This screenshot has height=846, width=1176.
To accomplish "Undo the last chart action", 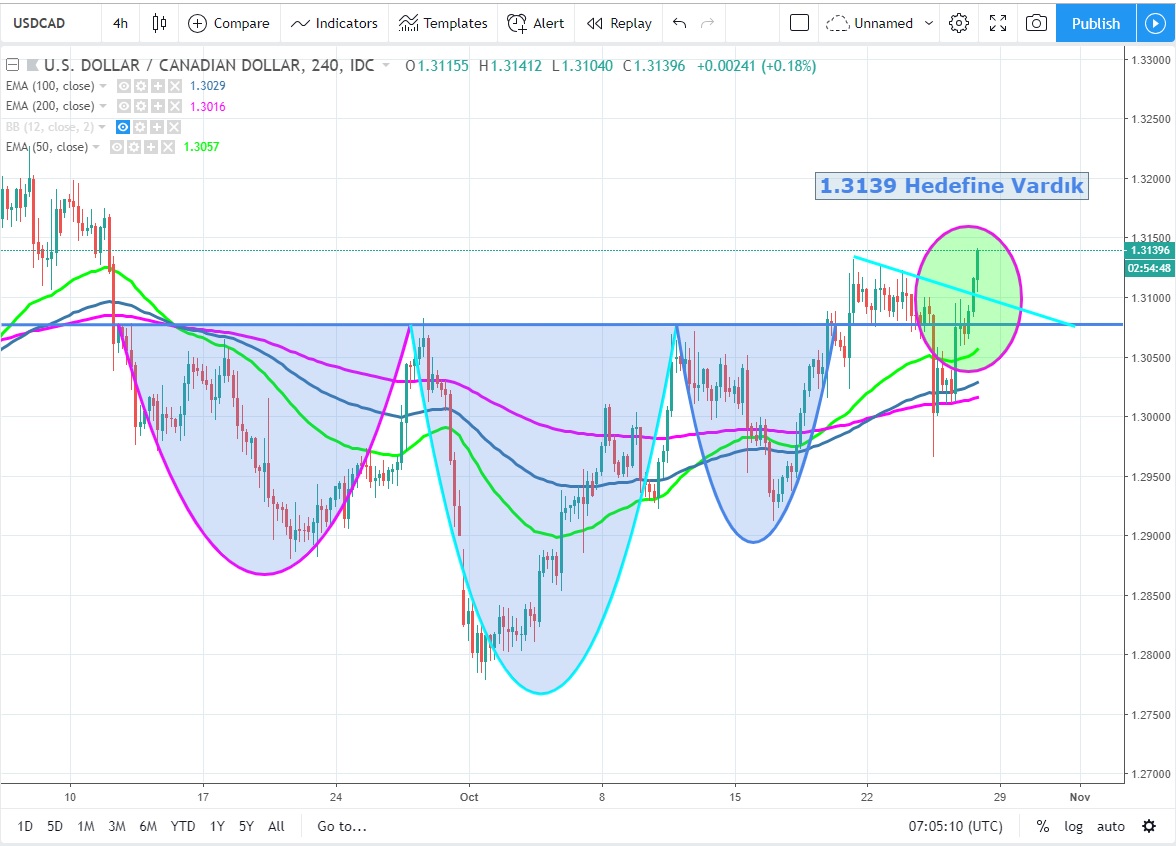I will point(680,23).
